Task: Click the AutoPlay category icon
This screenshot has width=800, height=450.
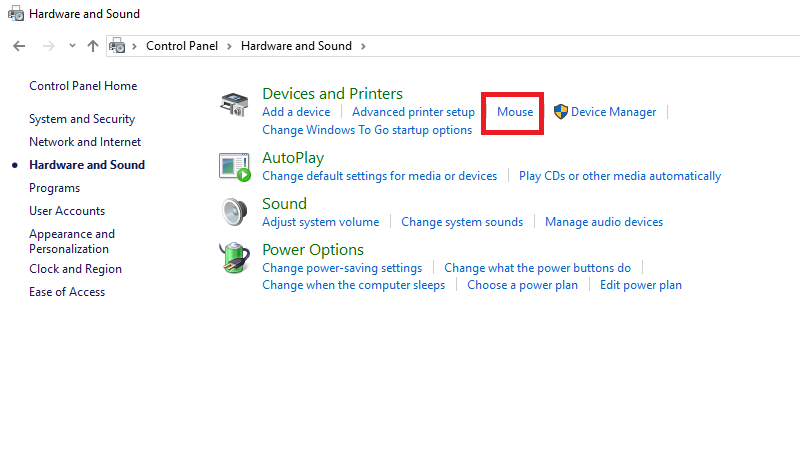Action: (x=234, y=167)
